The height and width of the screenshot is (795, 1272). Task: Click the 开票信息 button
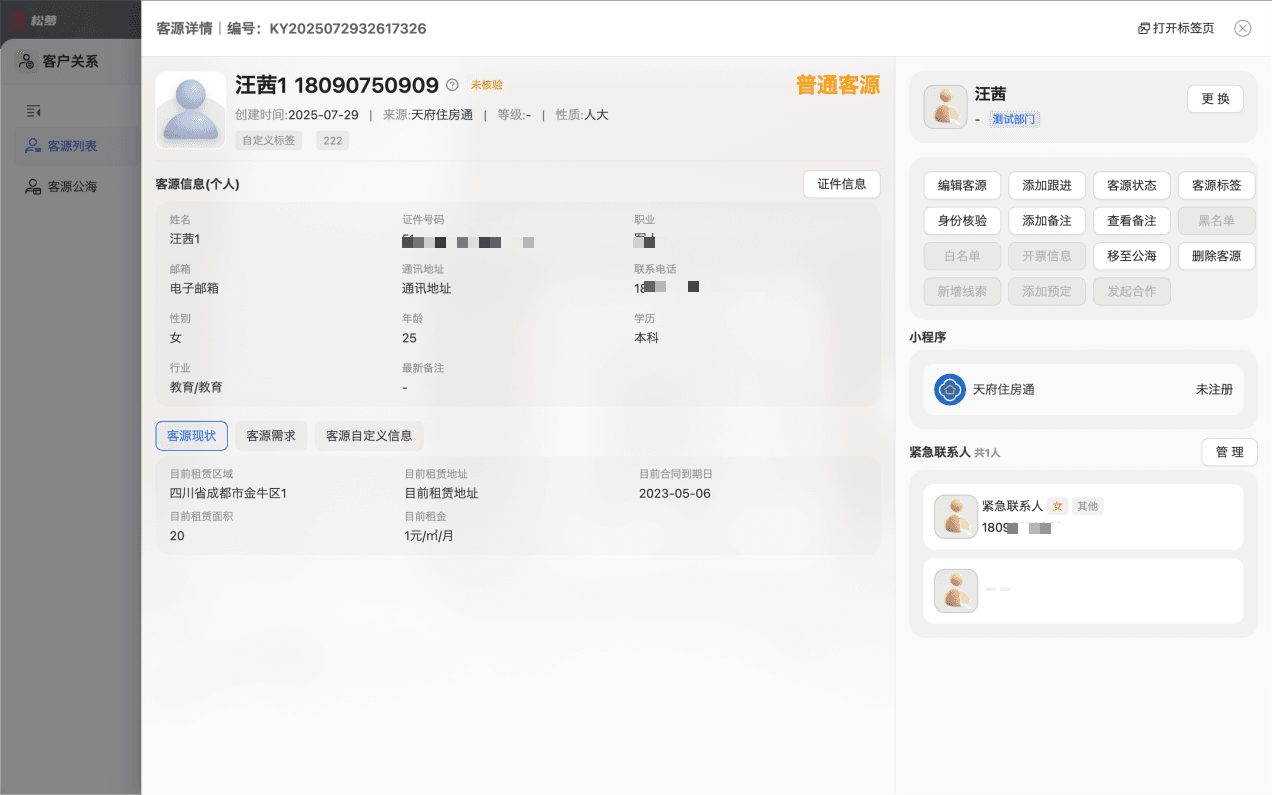pyautogui.click(x=1047, y=256)
